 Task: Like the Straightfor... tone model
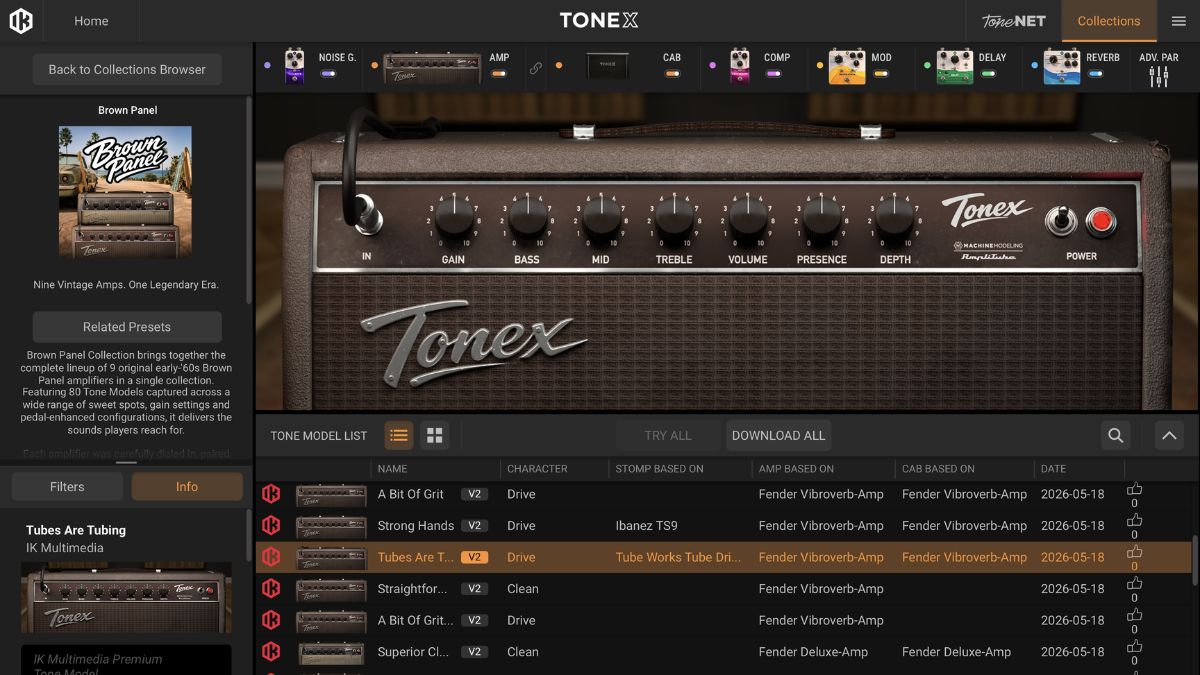tap(1134, 583)
